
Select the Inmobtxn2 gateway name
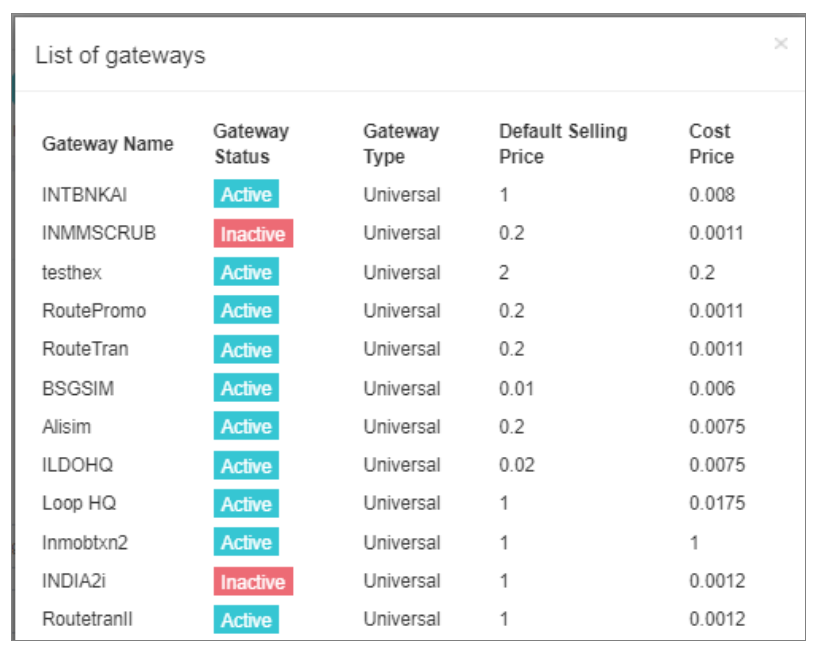click(x=85, y=542)
